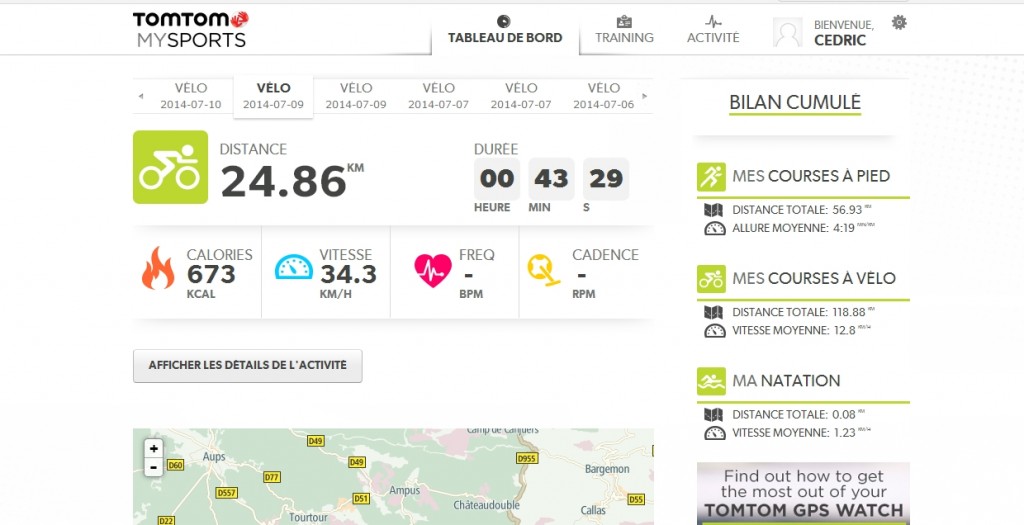Zoom out the map with minus button
Viewport: 1024px width, 525px height.
pos(153,468)
